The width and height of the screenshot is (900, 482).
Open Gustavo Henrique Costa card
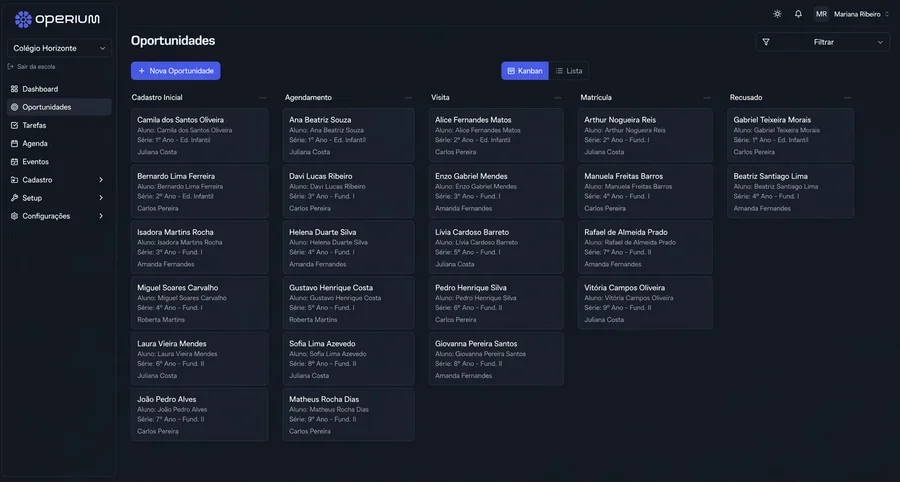tap(348, 303)
